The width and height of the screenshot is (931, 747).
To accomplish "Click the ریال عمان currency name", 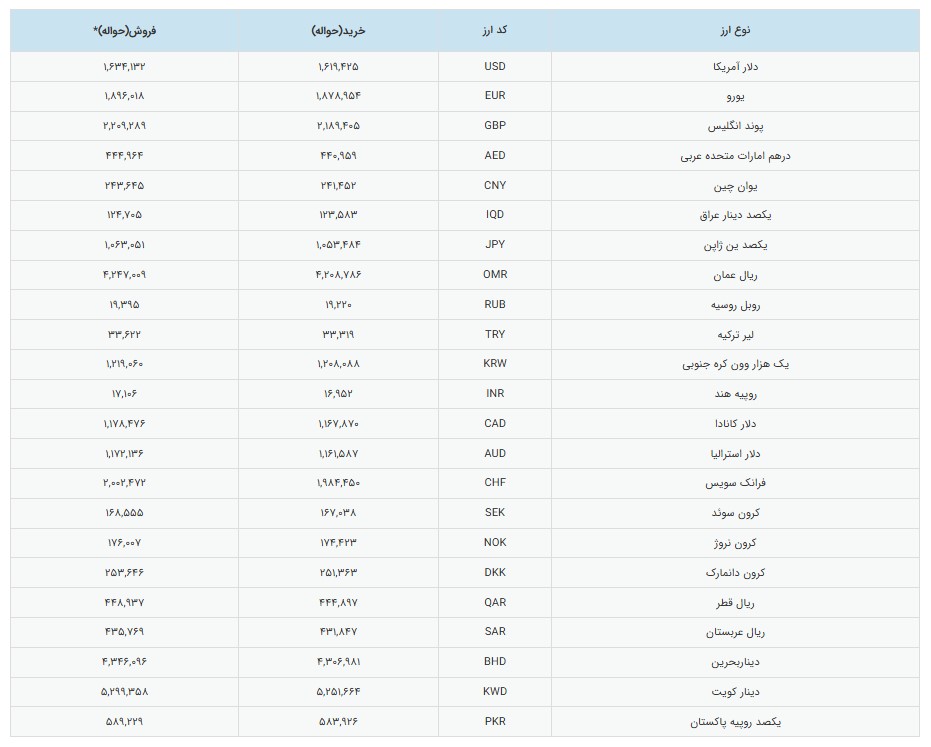I will tap(735, 275).
